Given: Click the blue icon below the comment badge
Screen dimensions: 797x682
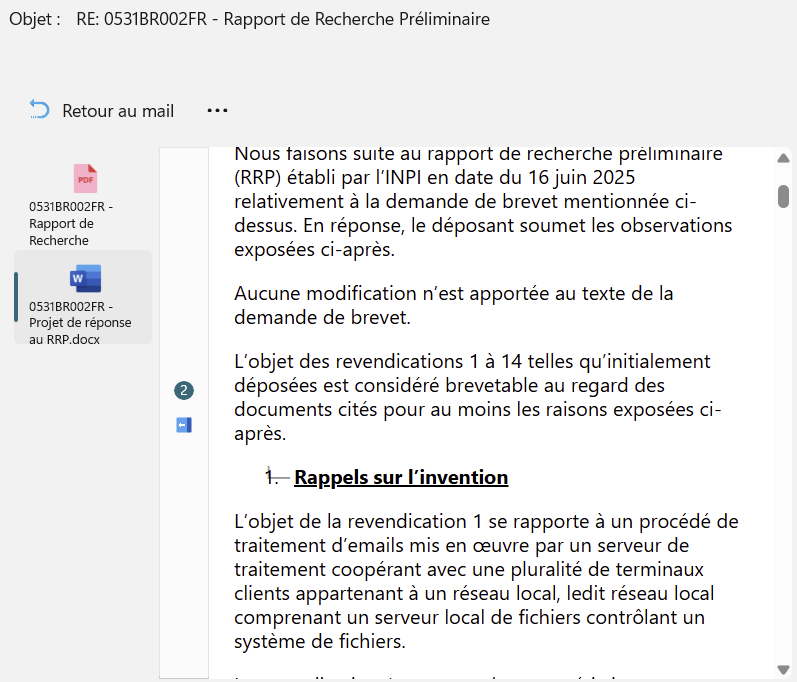Looking at the screenshot, I should [x=183, y=426].
